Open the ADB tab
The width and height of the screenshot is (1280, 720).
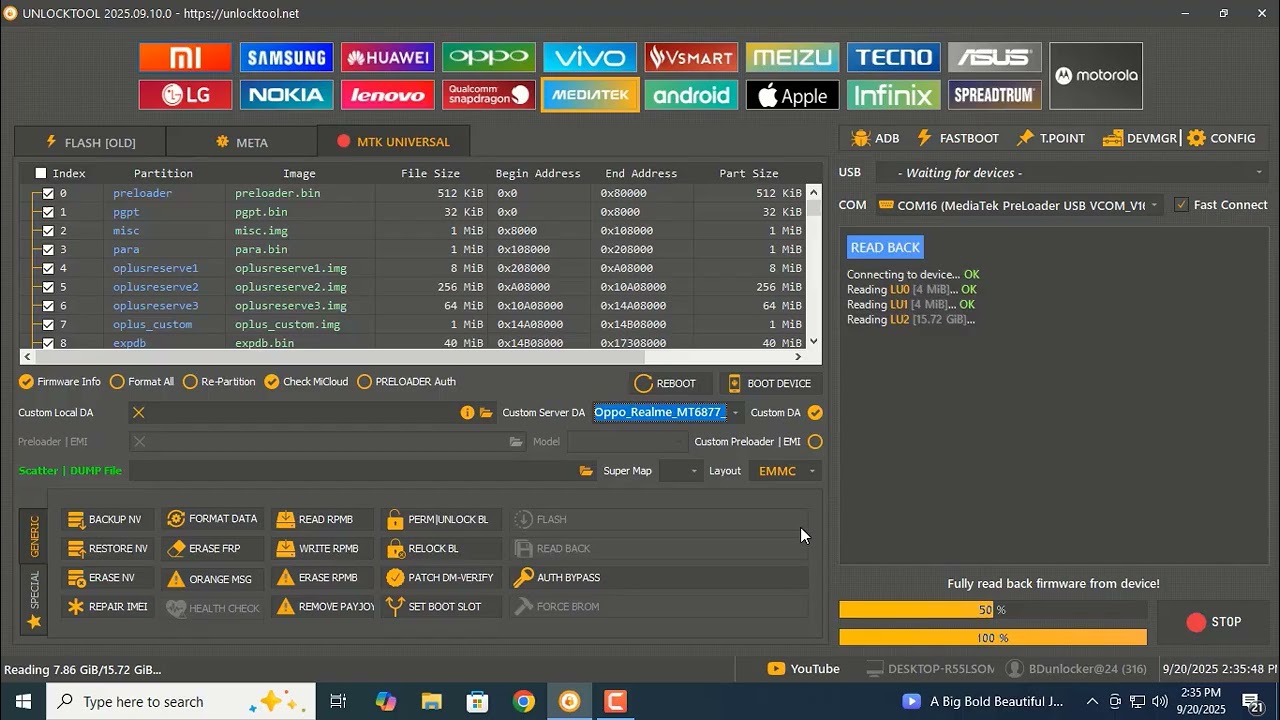pos(875,138)
